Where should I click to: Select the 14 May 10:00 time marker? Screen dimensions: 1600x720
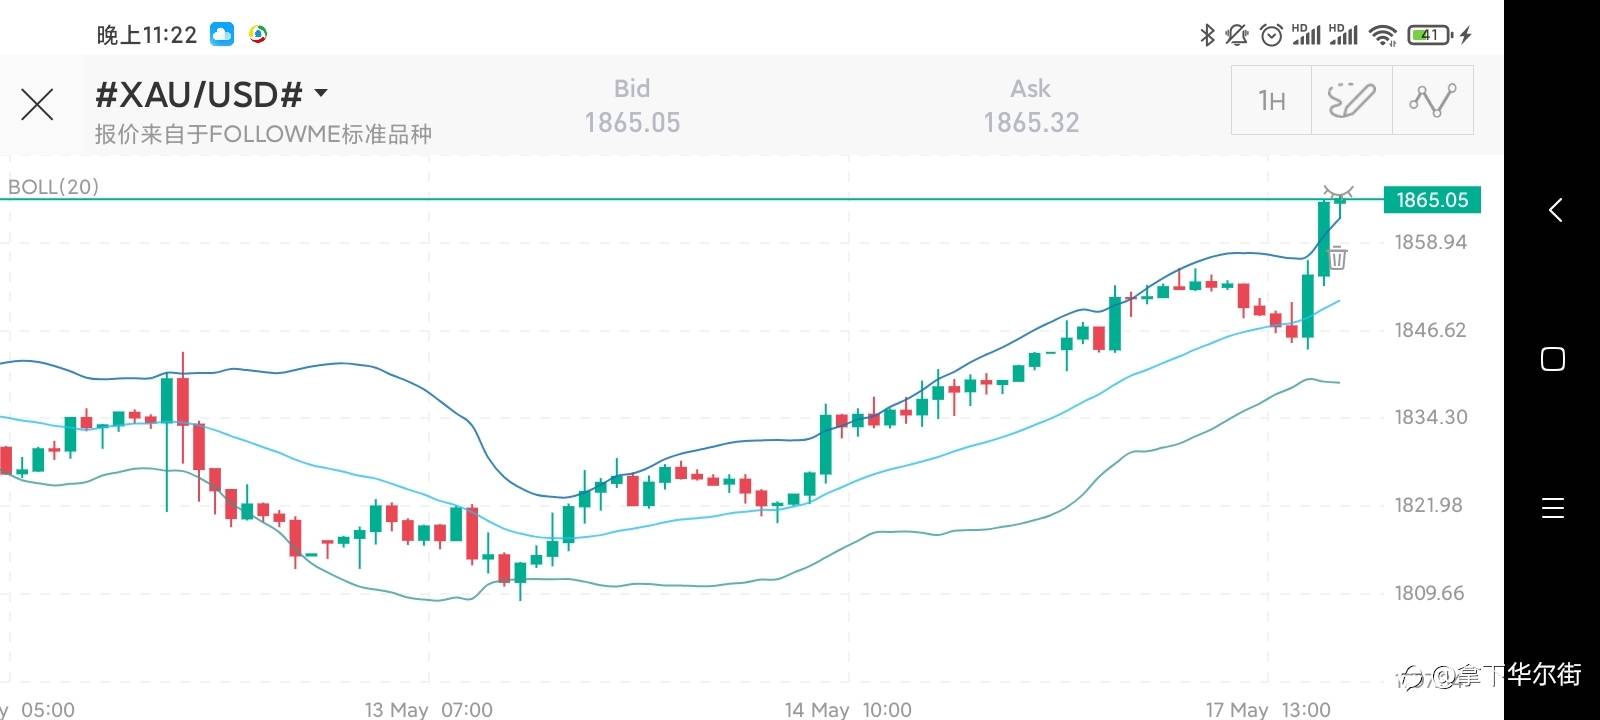coord(848,709)
